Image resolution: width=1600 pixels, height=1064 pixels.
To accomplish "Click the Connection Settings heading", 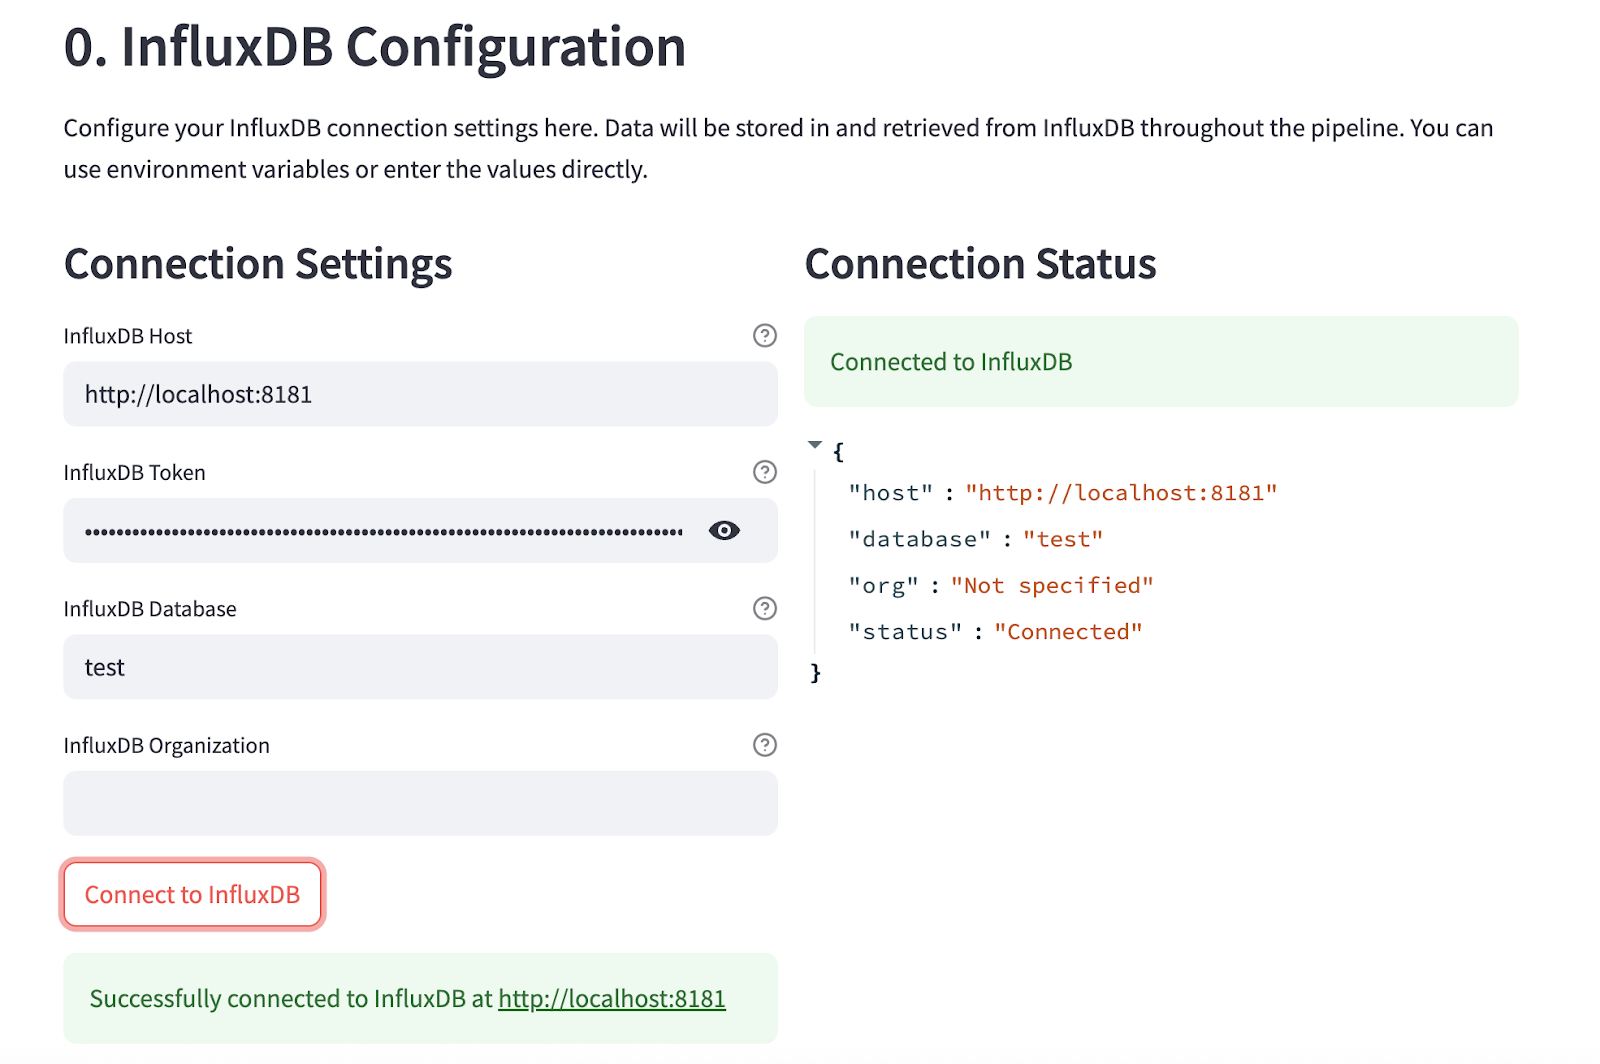I will tap(258, 265).
